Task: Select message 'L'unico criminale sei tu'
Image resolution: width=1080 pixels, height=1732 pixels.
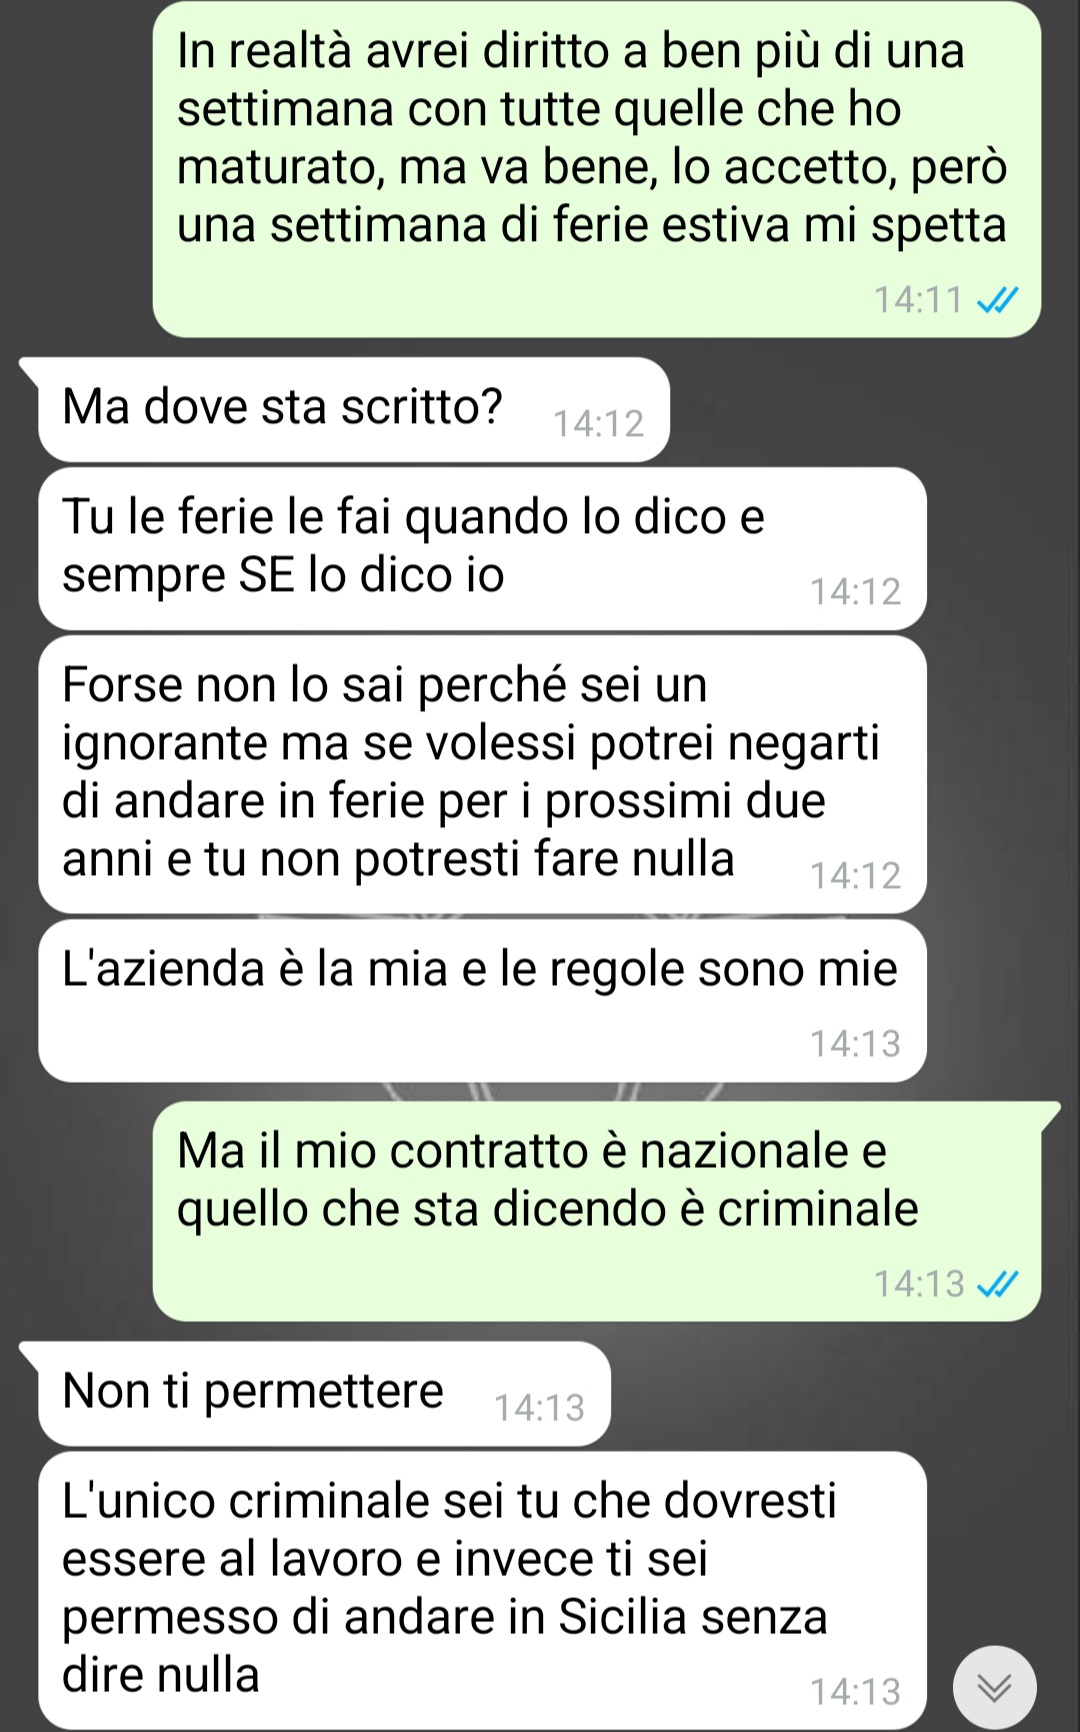Action: [x=482, y=1590]
